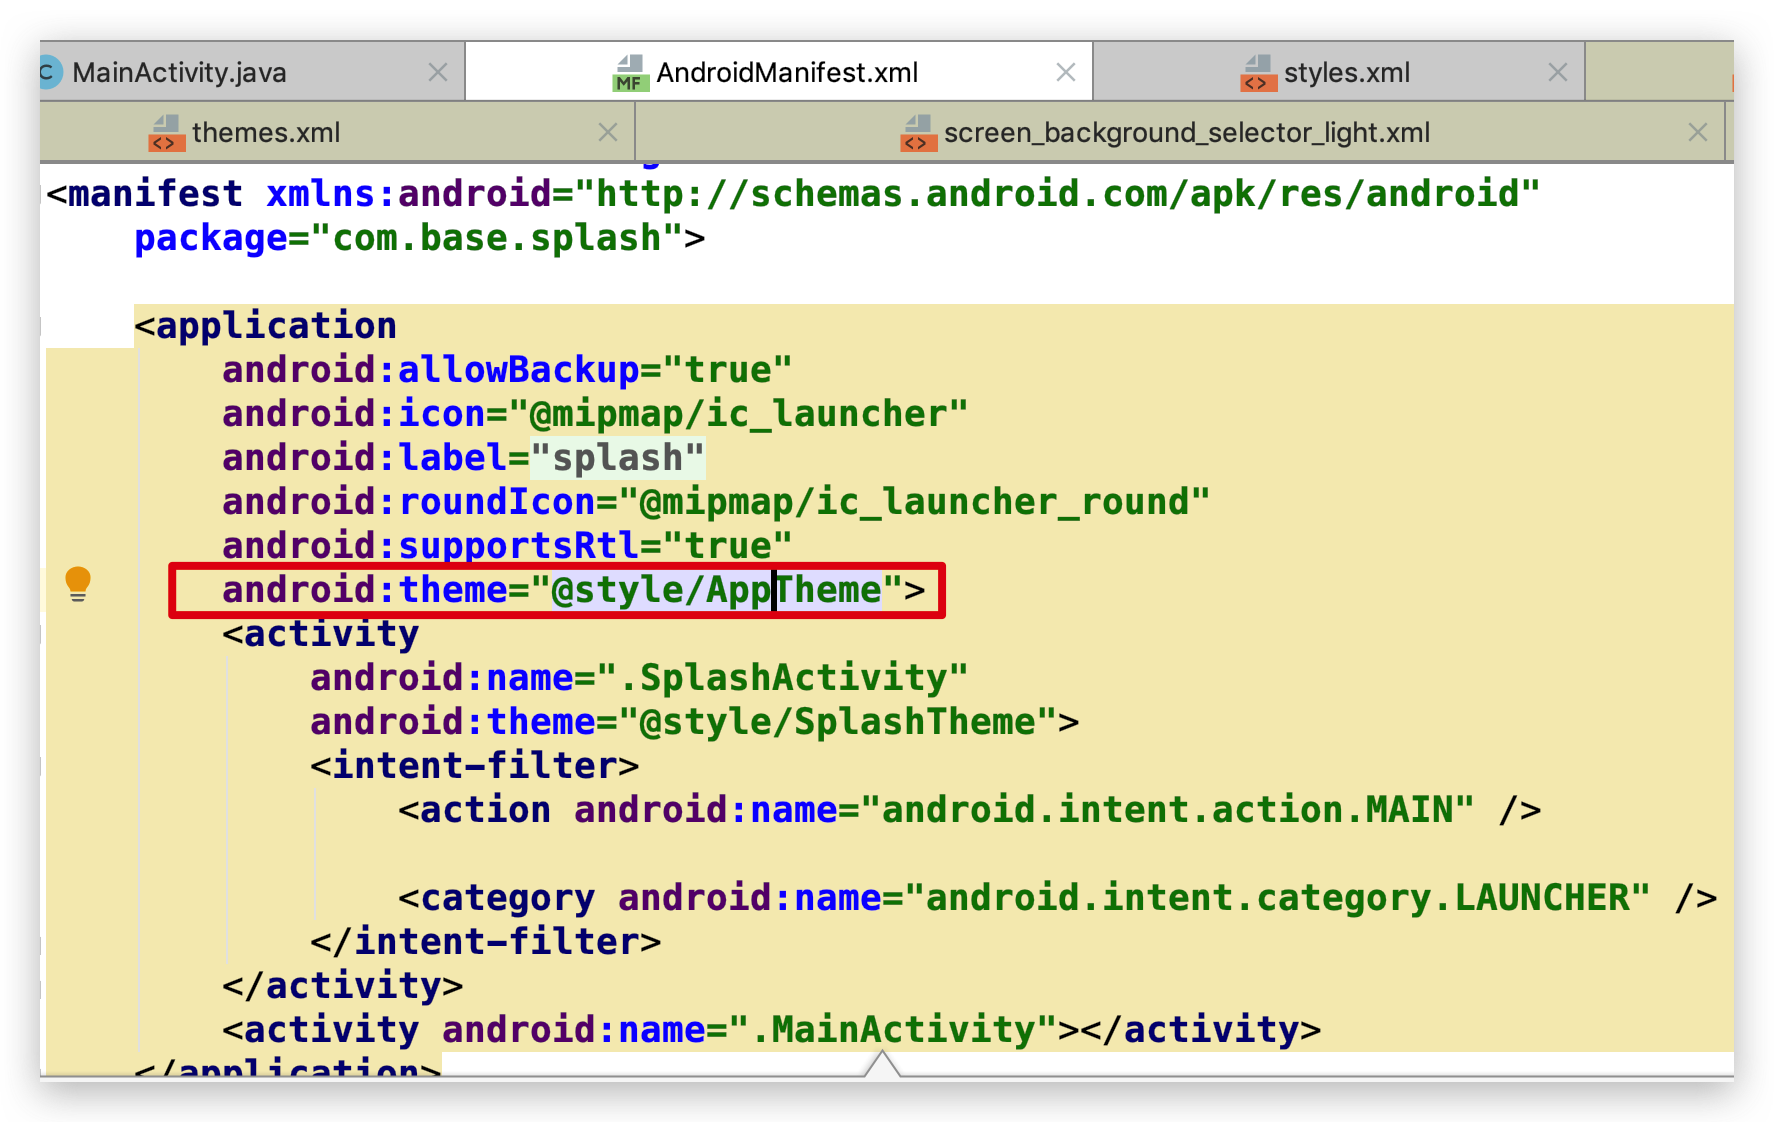This screenshot has width=1774, height=1122.
Task: Click the <manifest opening tag
Action: (x=145, y=194)
